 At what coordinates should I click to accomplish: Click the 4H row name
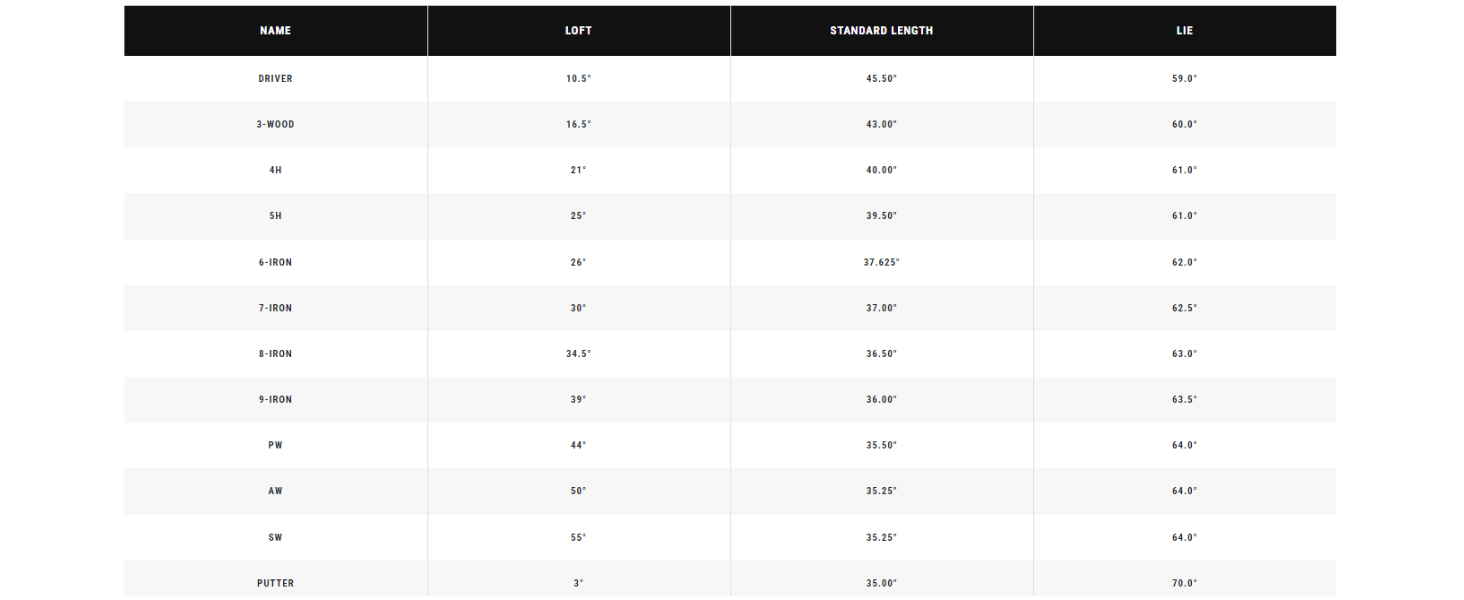275,170
